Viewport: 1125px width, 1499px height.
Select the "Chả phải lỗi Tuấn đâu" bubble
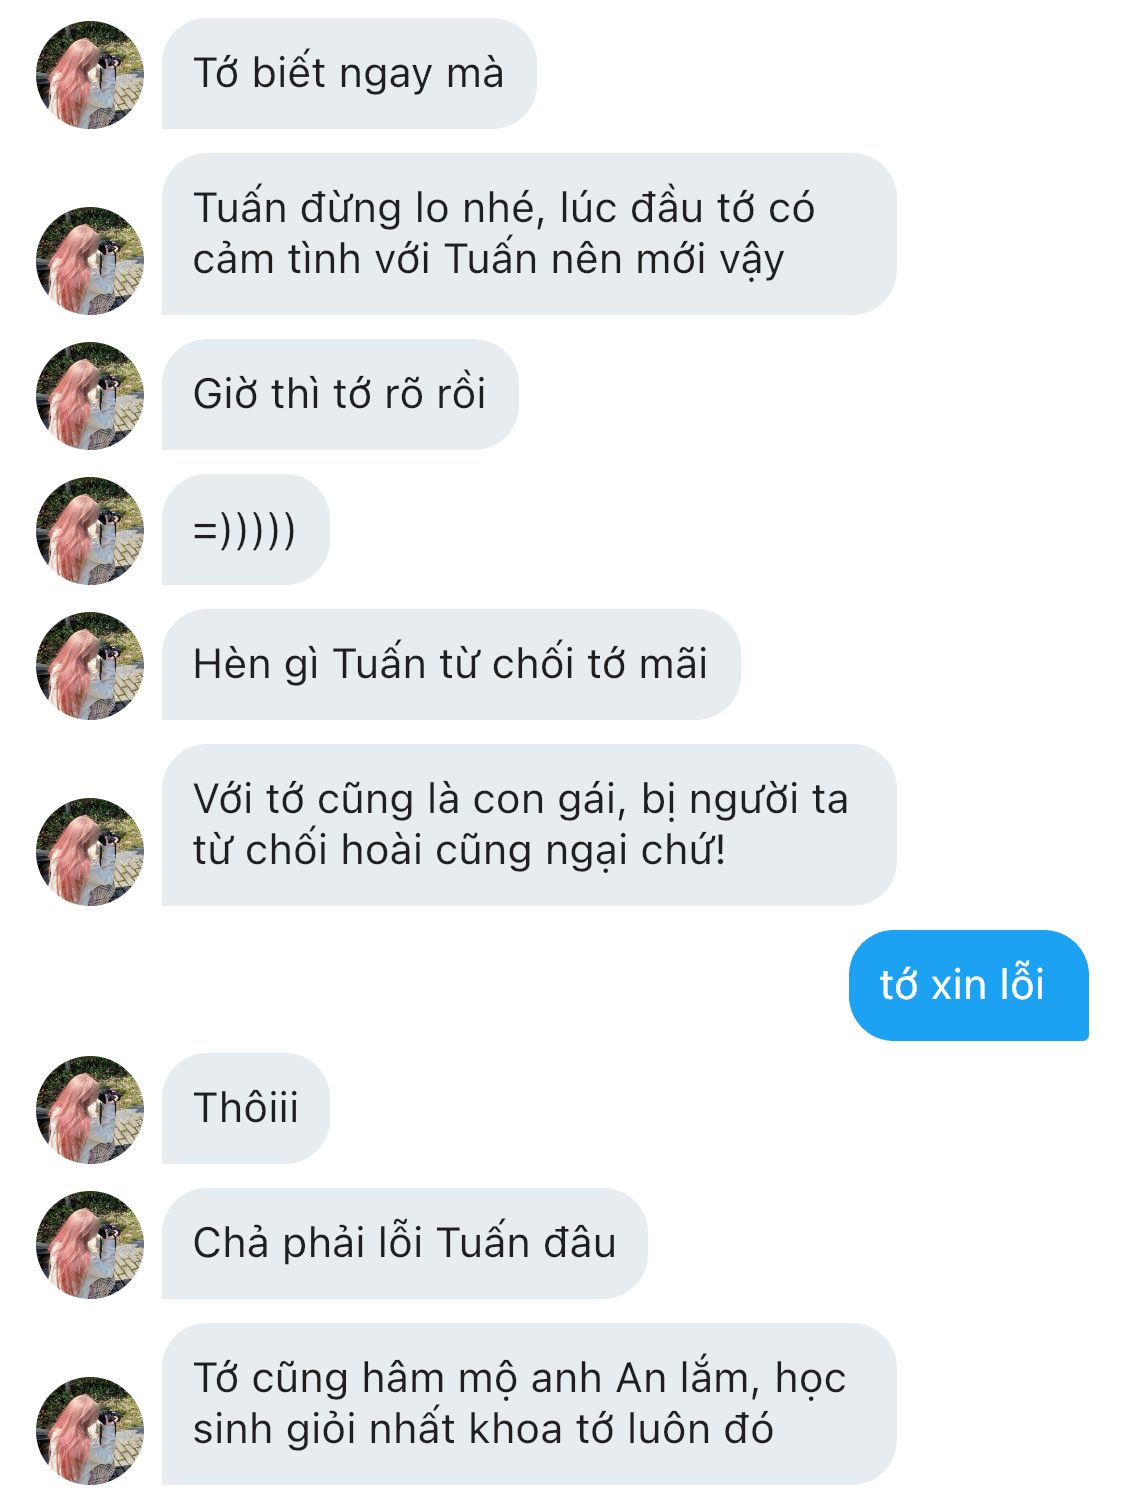(404, 1243)
